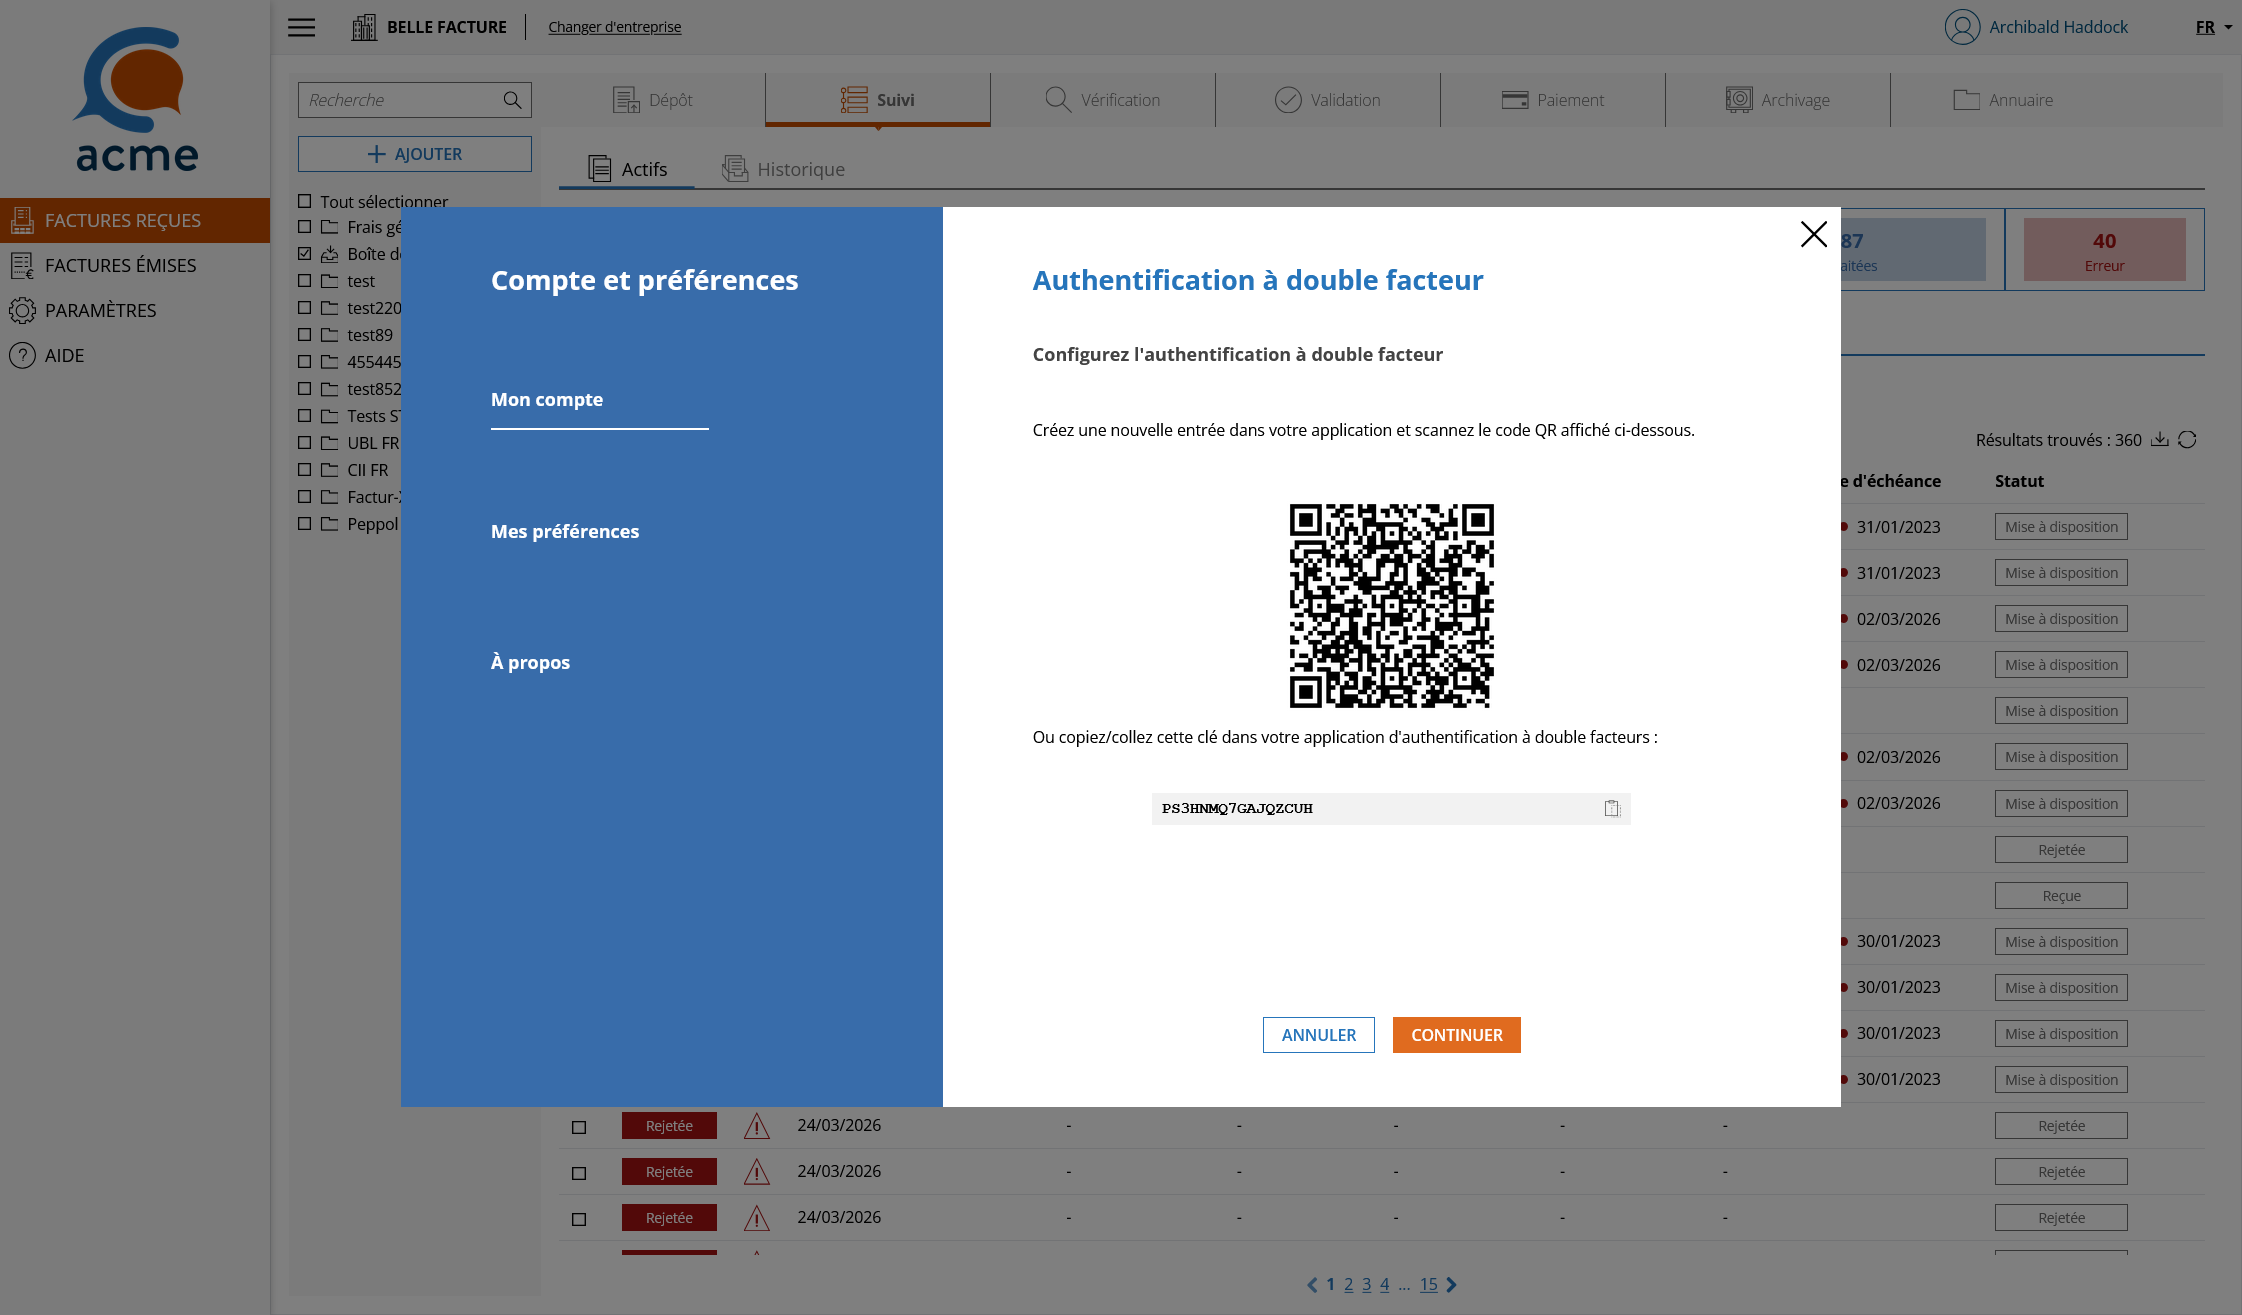Click the Aide question mark icon

coord(22,355)
